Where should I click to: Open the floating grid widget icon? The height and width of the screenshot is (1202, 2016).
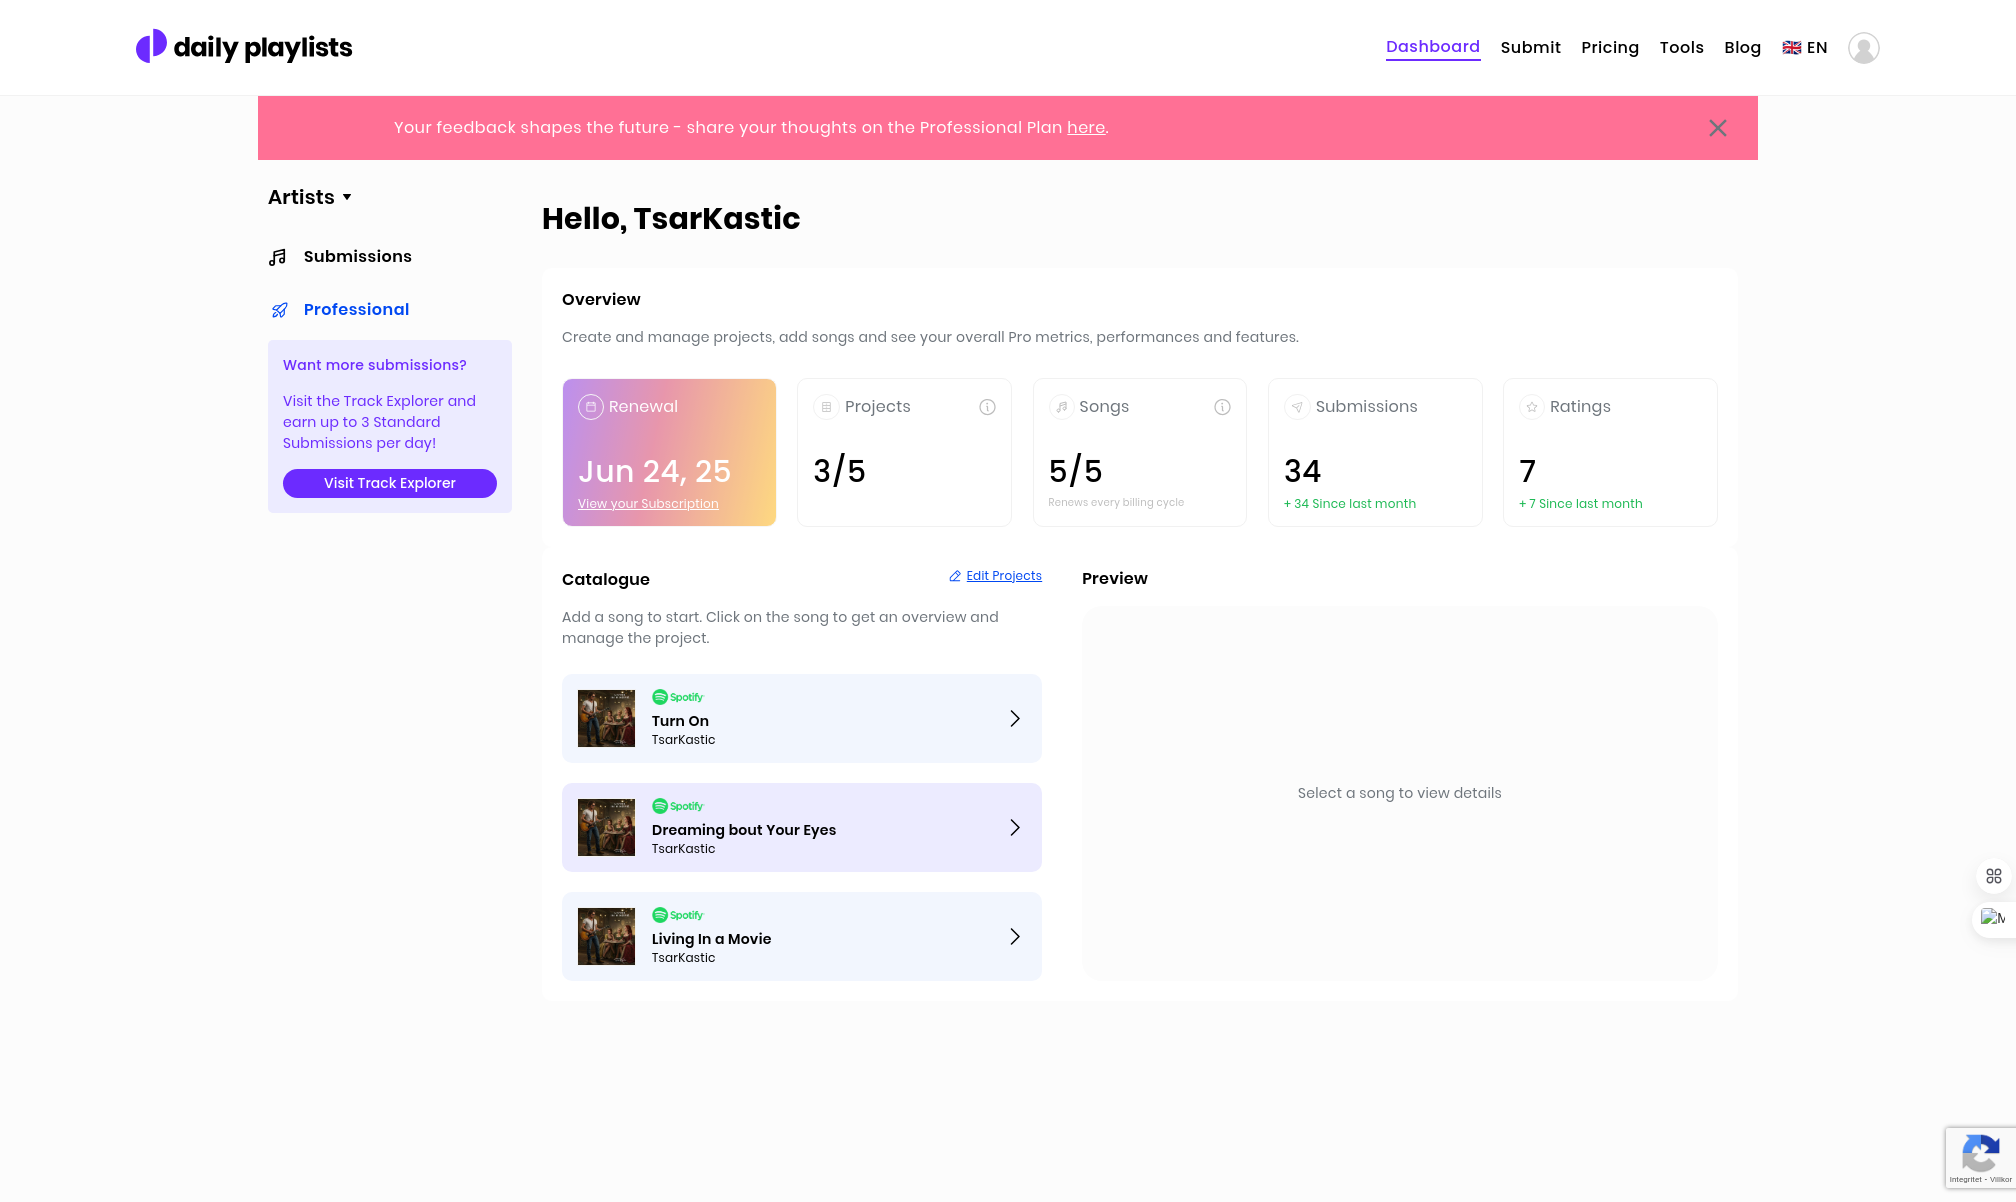pyautogui.click(x=1993, y=876)
